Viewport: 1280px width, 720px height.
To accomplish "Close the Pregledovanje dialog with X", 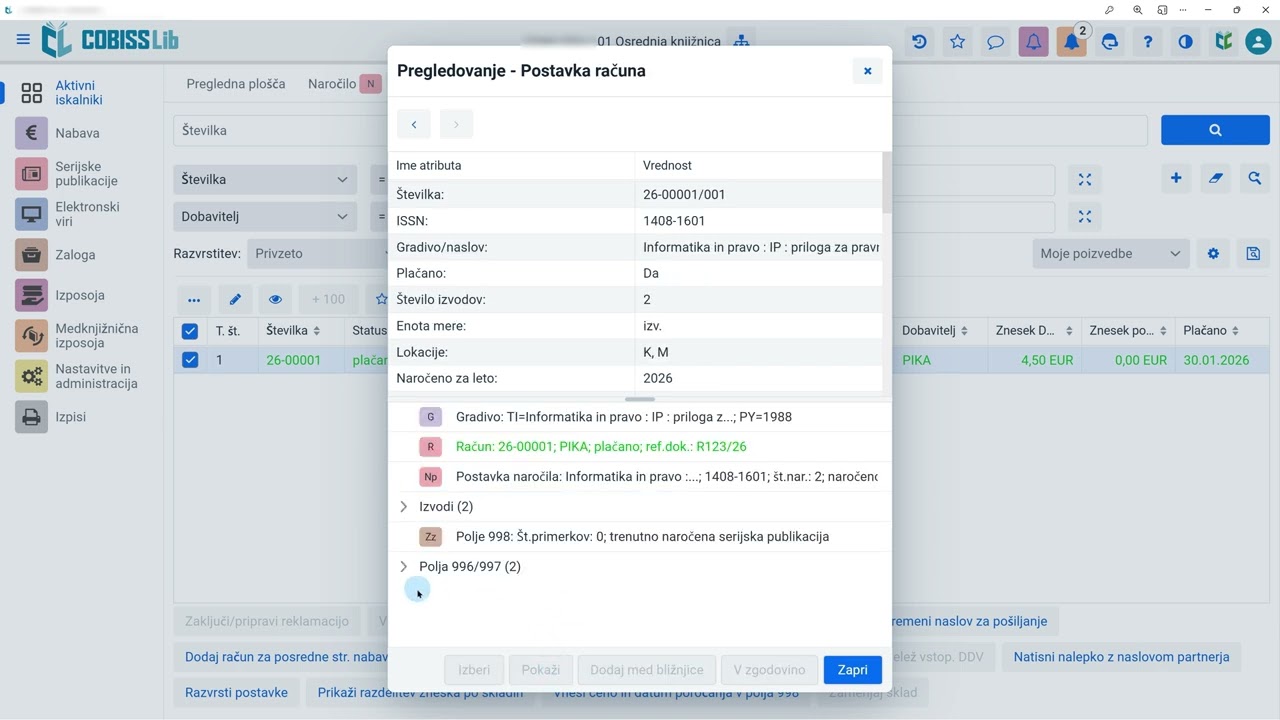I will point(868,71).
